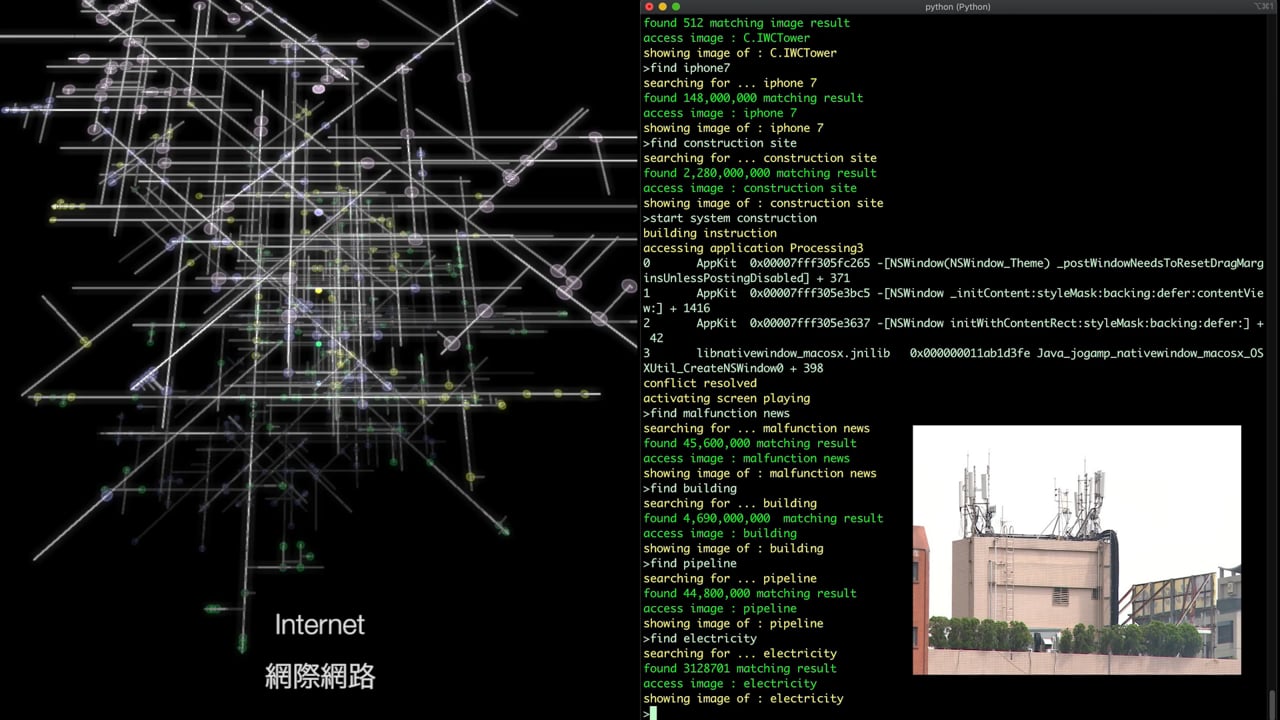Click '>find construction site' command
1280x720 pixels.
pos(720,143)
